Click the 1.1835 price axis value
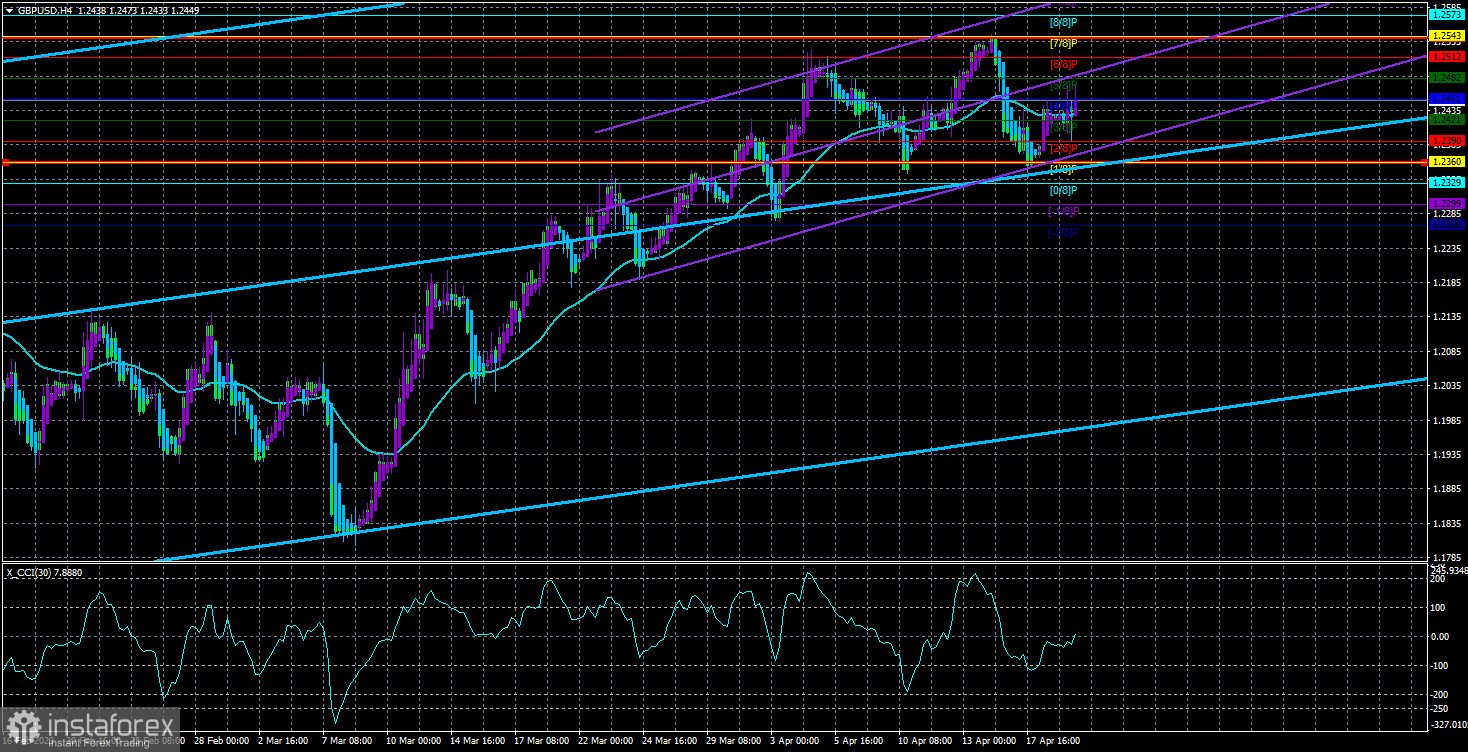This screenshot has height=752, width=1468. 1447,524
